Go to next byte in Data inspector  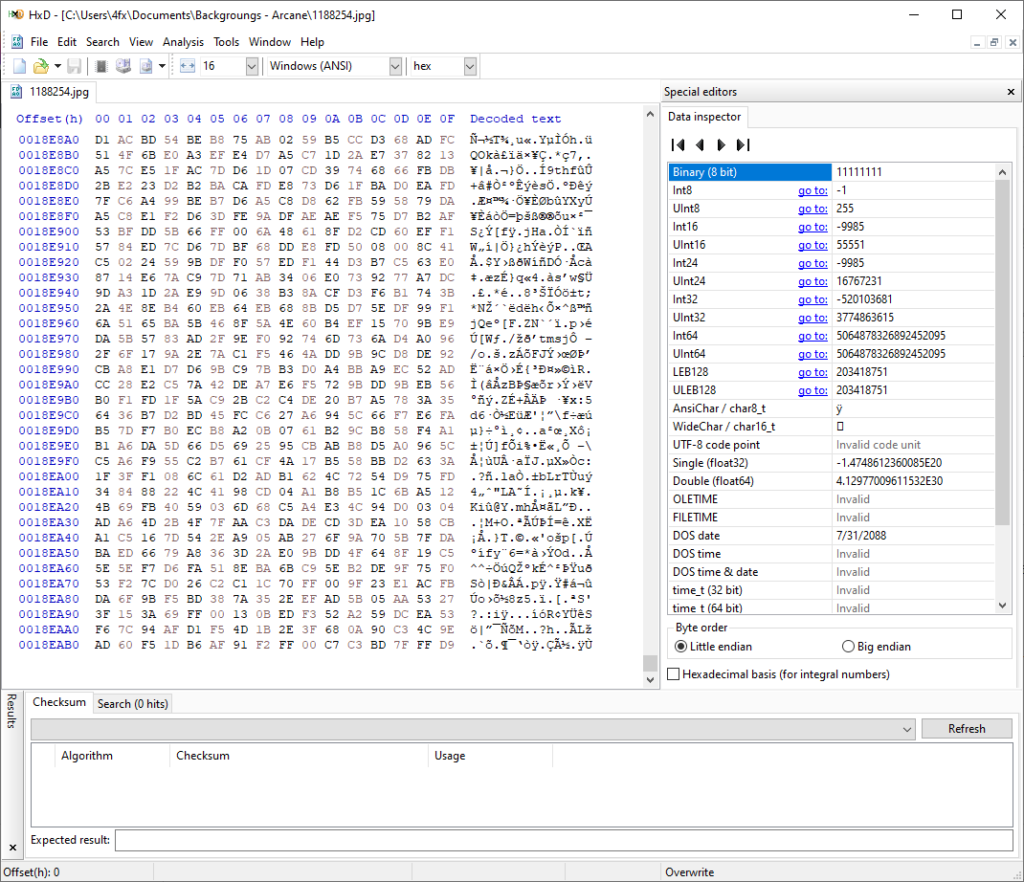721,145
